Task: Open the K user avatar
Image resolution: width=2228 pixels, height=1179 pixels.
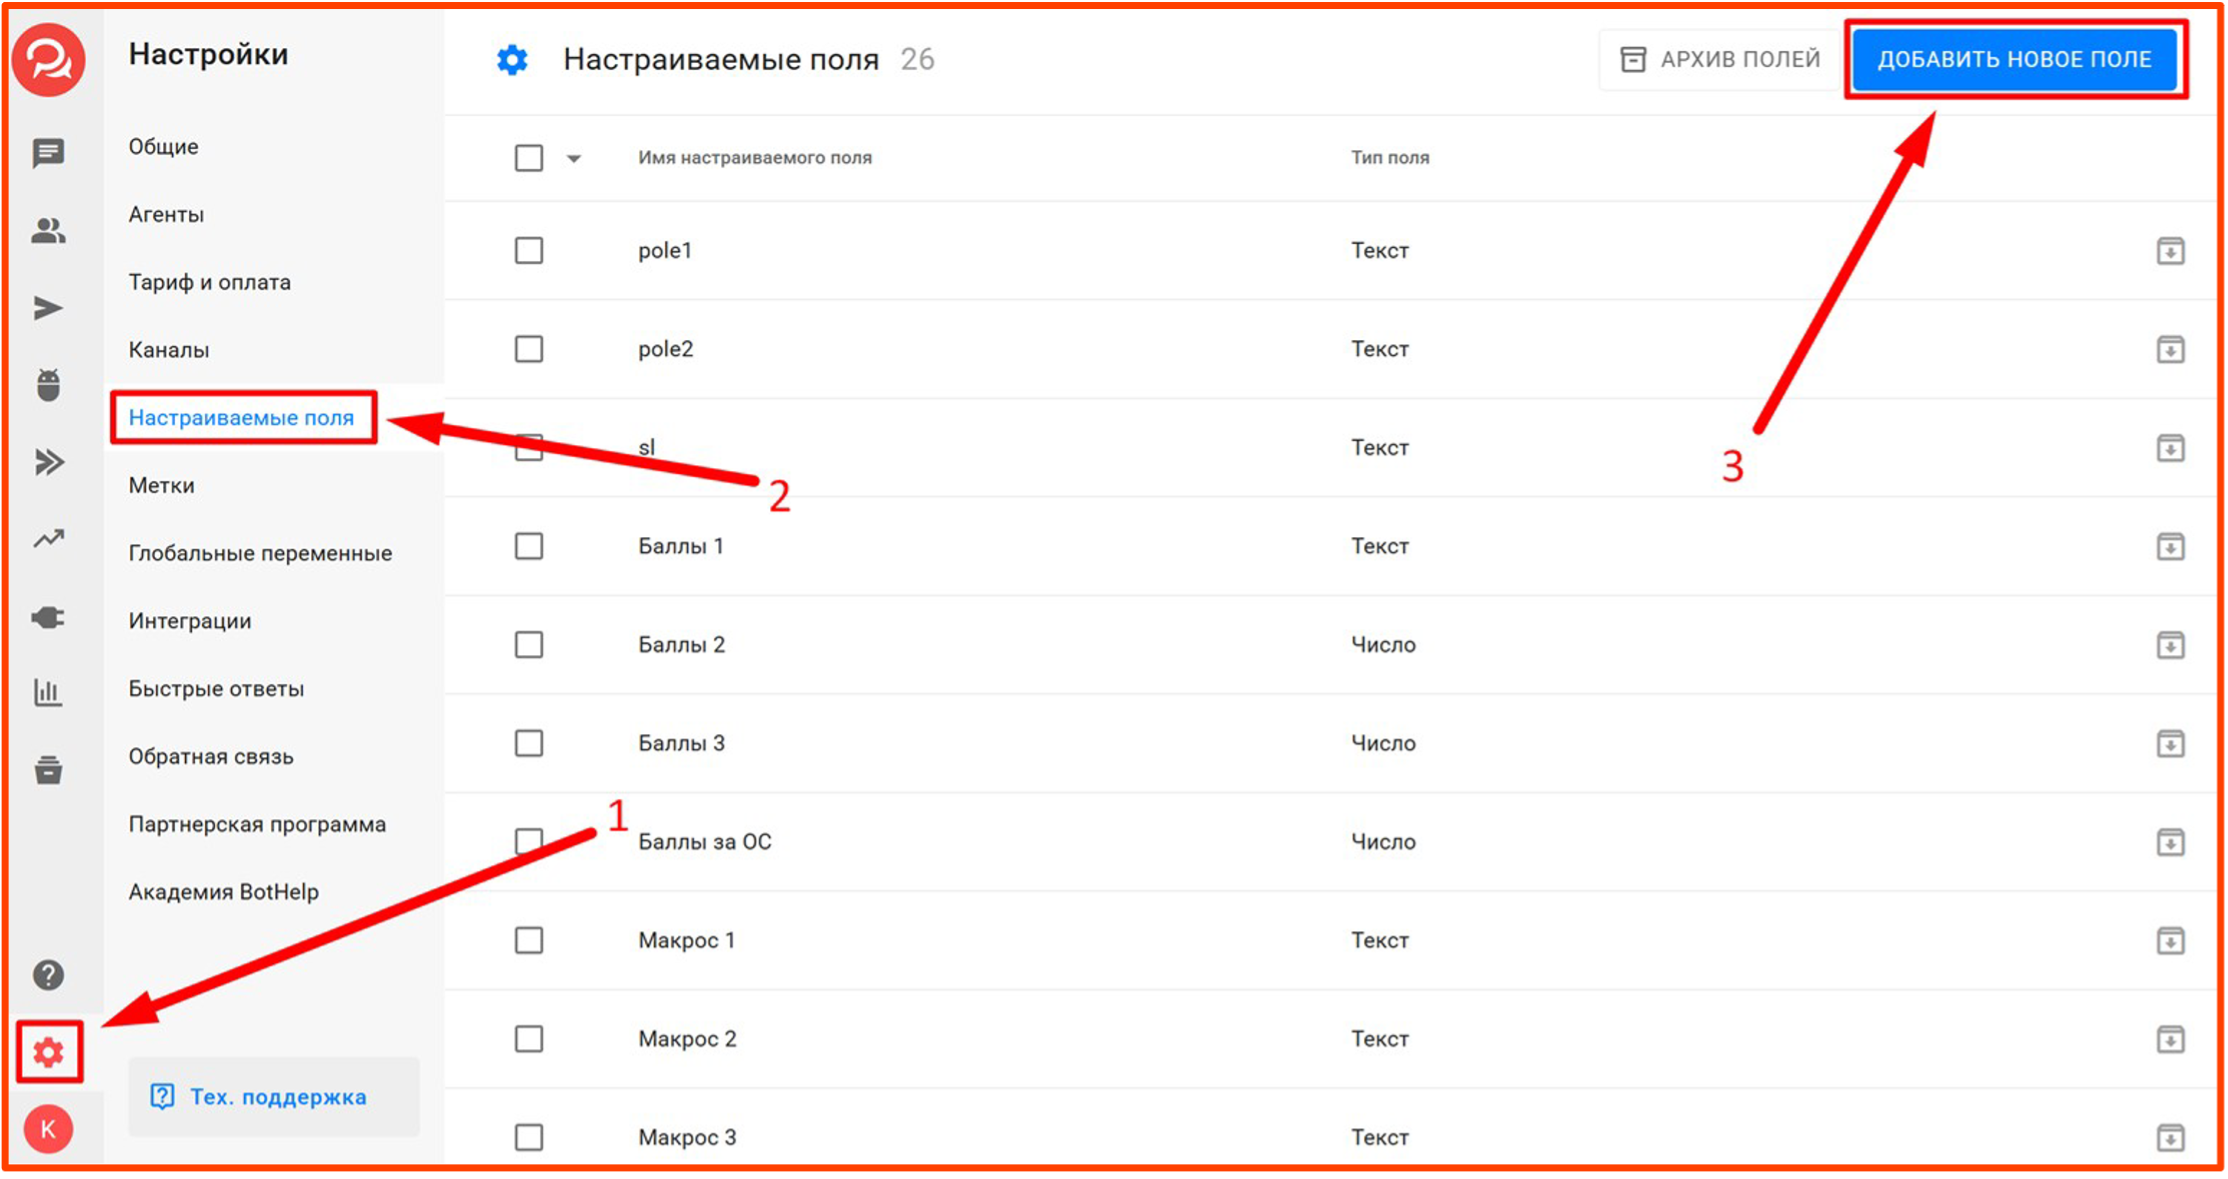Action: click(x=48, y=1130)
